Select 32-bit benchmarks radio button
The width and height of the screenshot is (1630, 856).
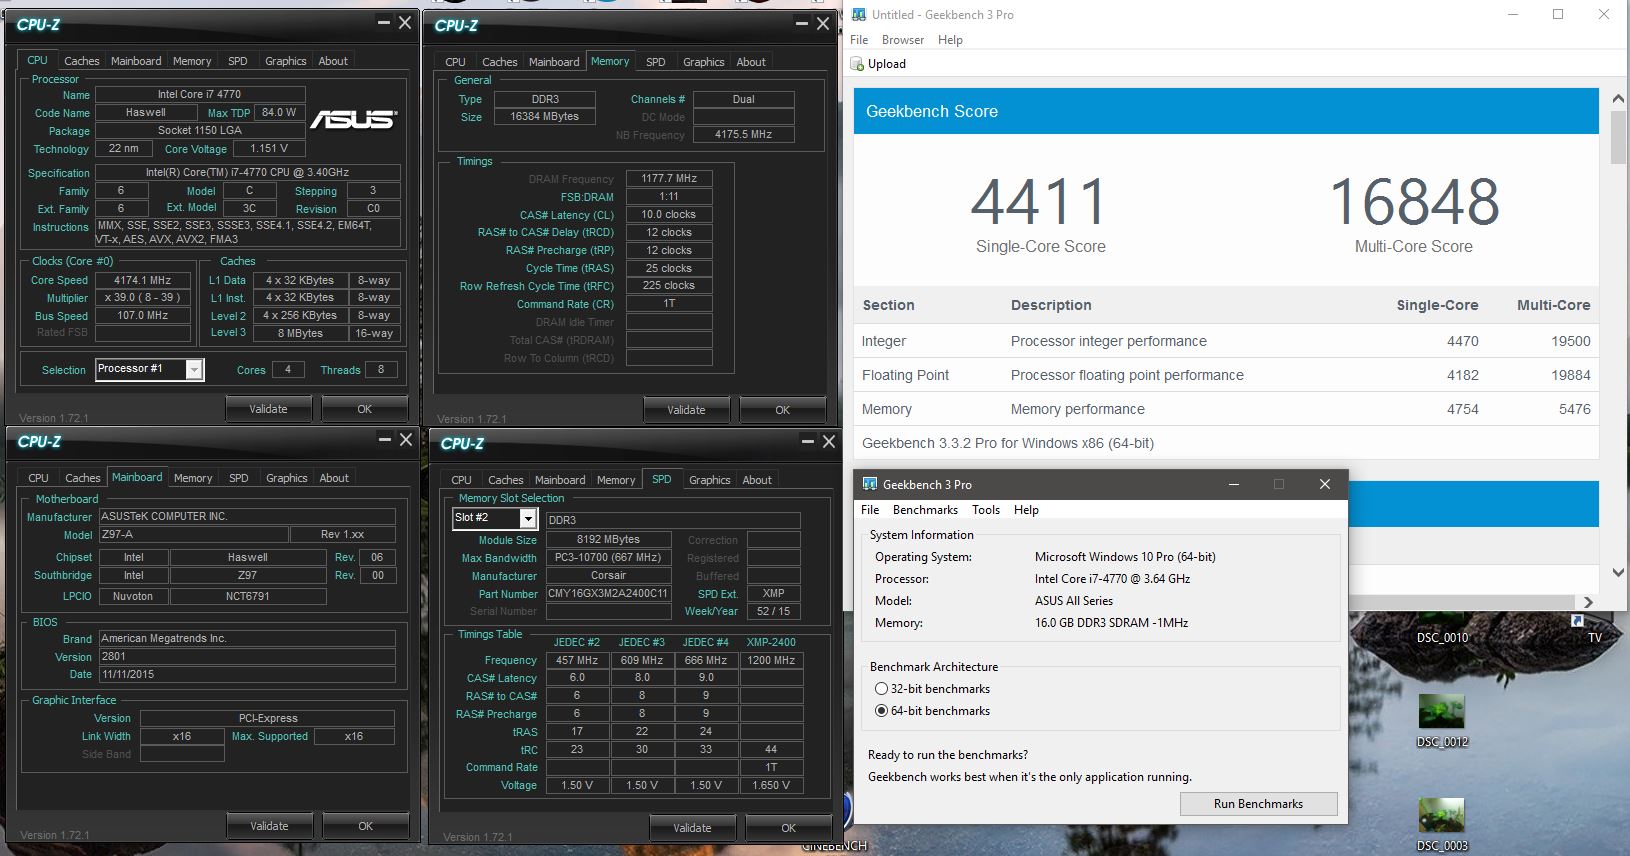pyautogui.click(x=881, y=689)
